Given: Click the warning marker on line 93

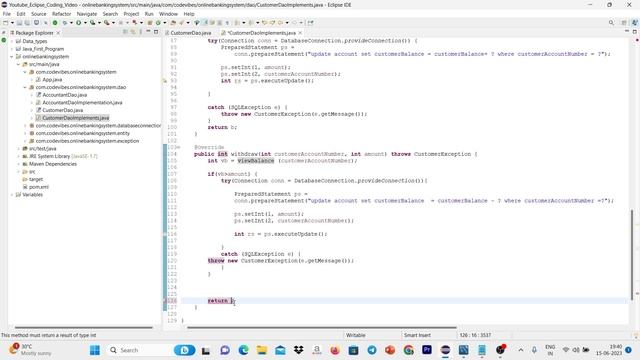Looking at the screenshot, I should point(165,81).
